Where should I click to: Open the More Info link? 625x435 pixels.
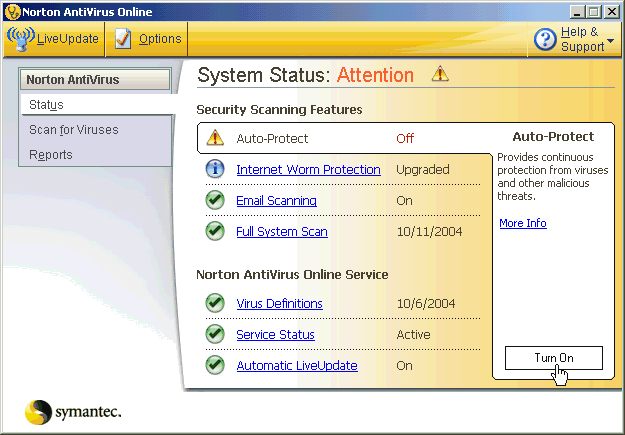(523, 223)
